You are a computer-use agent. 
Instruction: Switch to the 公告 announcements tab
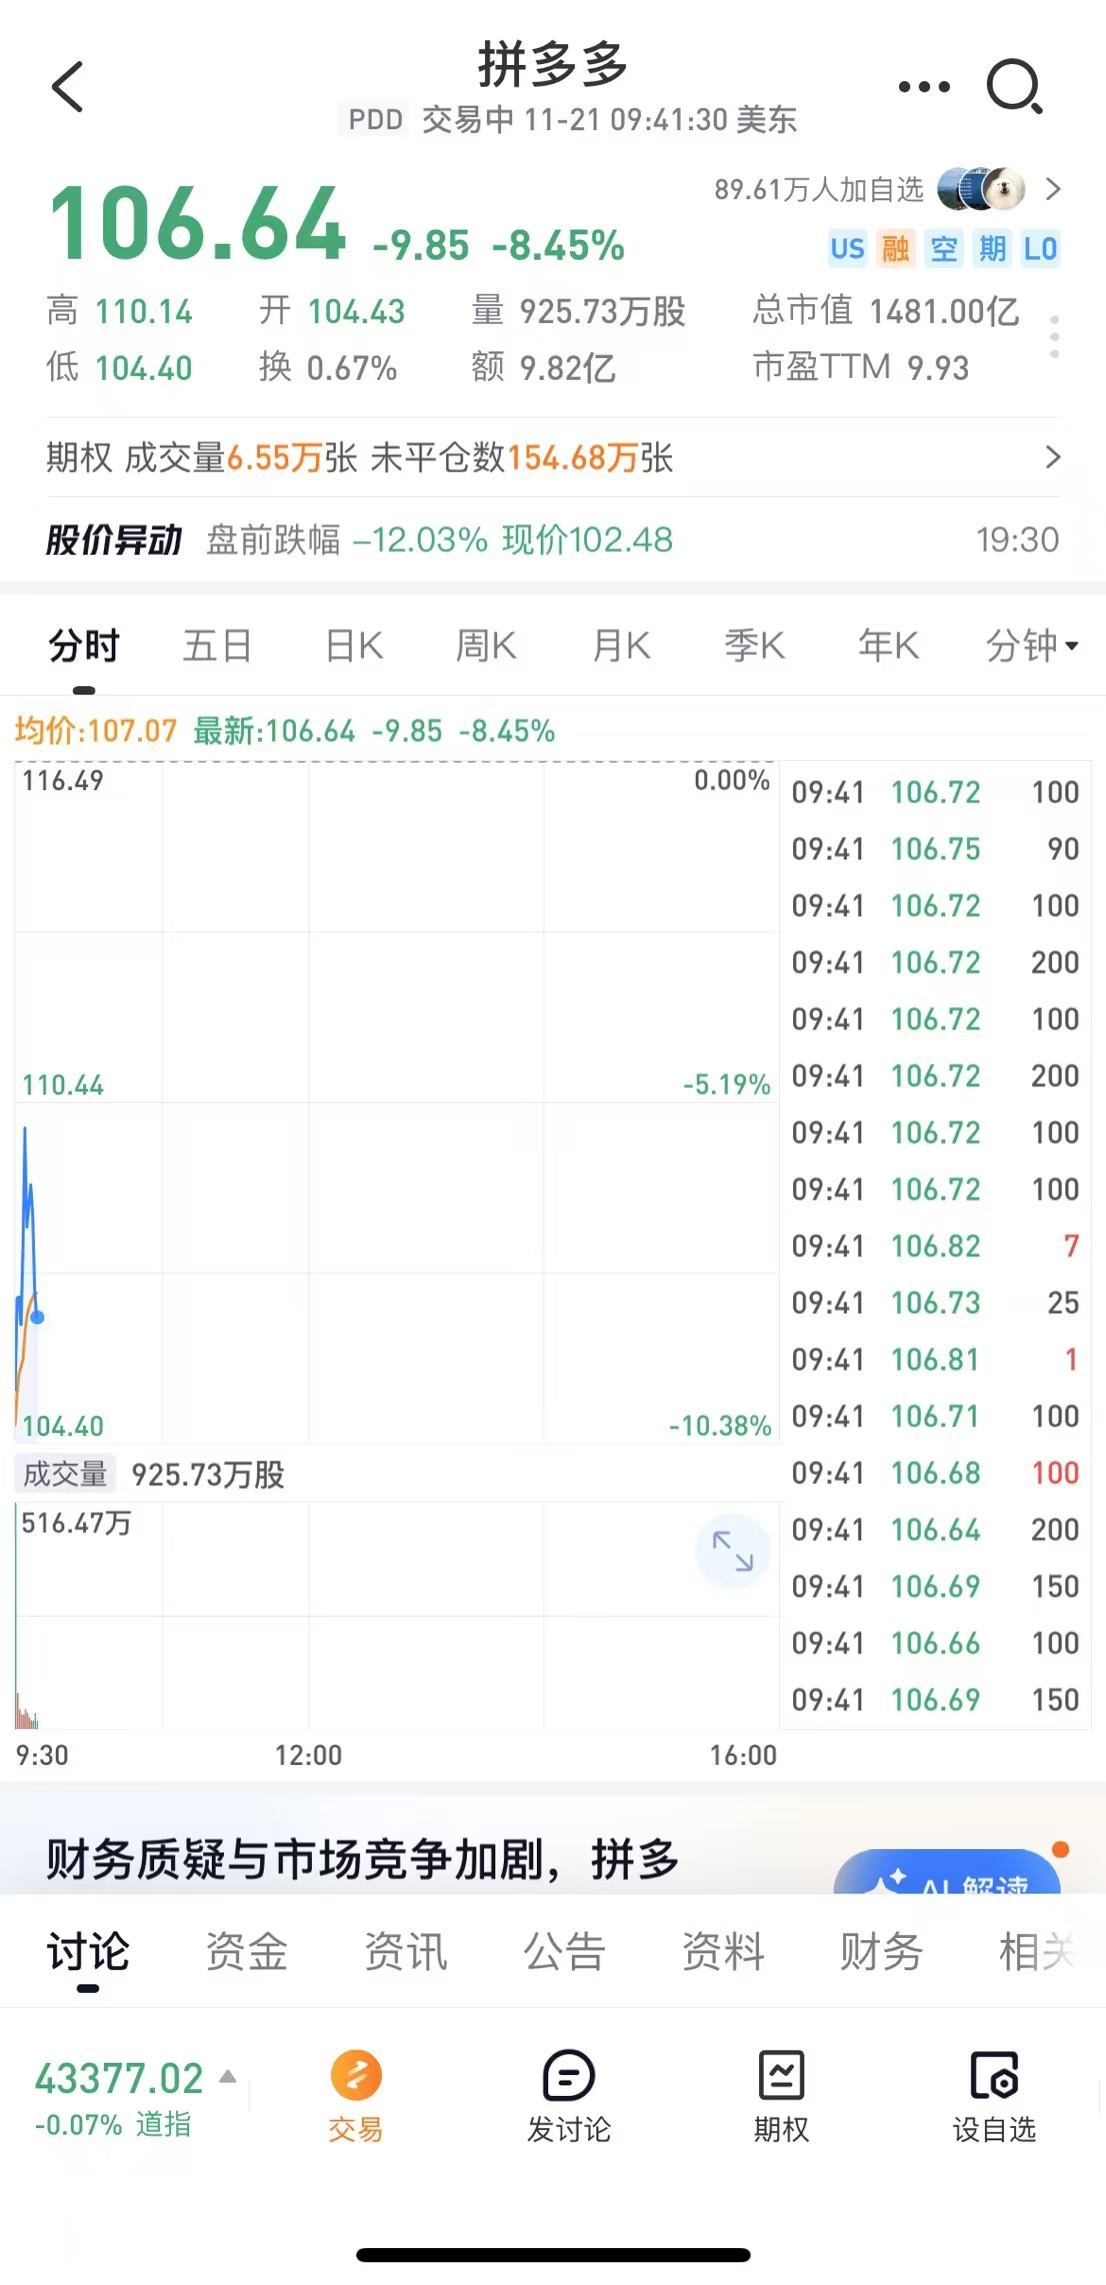click(x=565, y=1951)
